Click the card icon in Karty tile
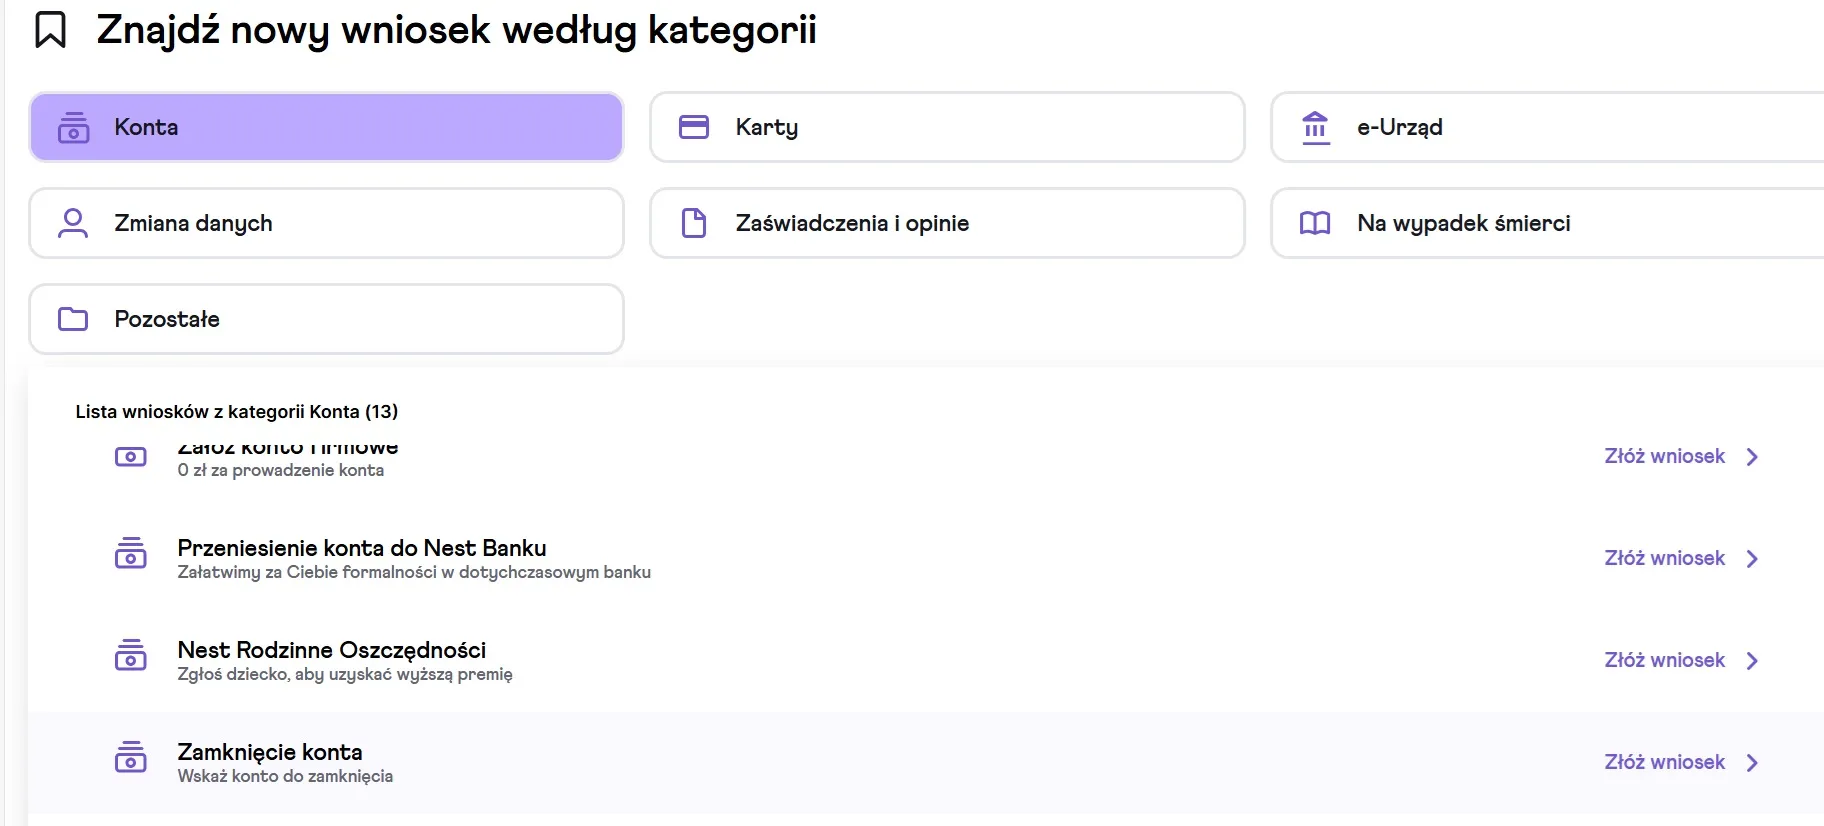1824x826 pixels. click(x=694, y=127)
